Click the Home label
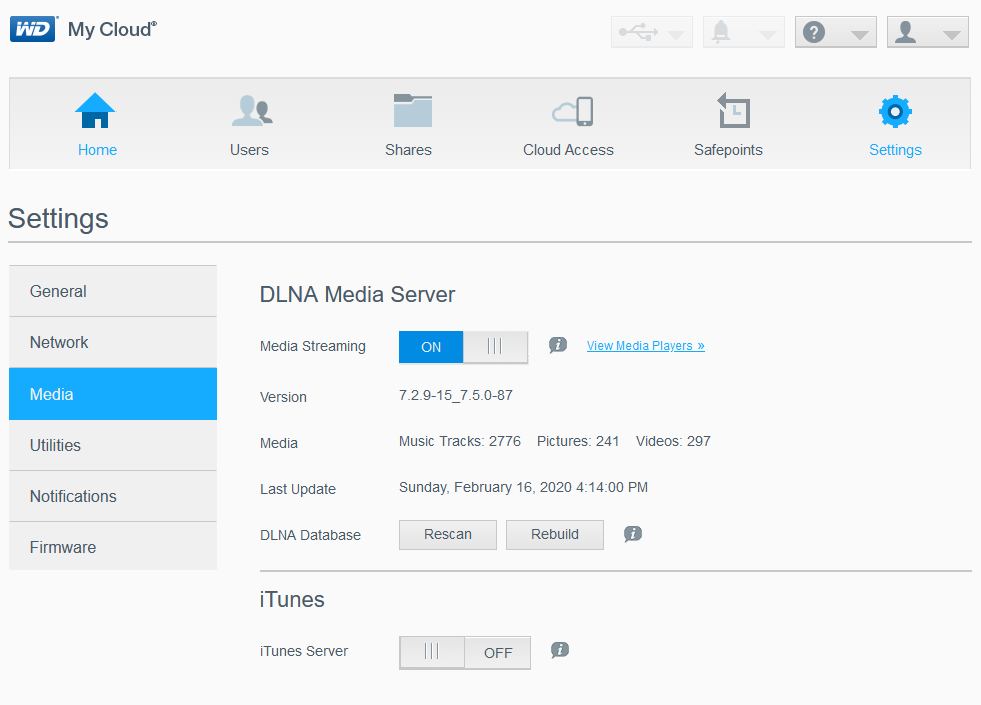Viewport: 981px width, 705px height. click(x=98, y=150)
